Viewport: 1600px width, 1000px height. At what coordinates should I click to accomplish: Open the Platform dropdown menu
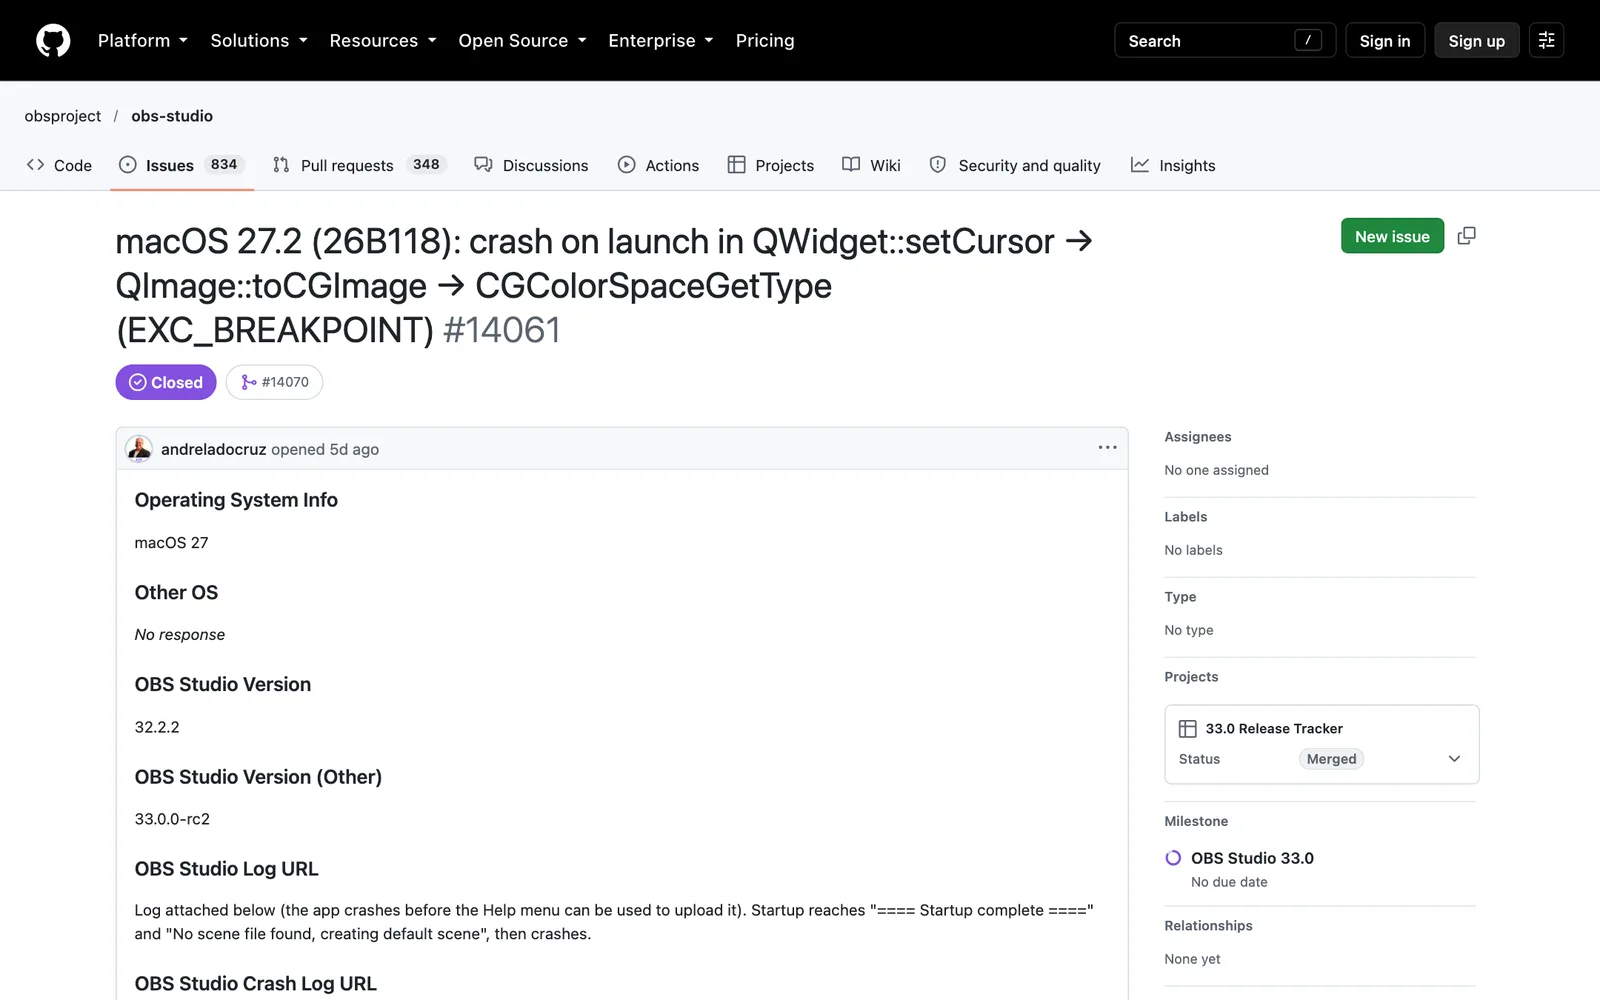[x=143, y=41]
